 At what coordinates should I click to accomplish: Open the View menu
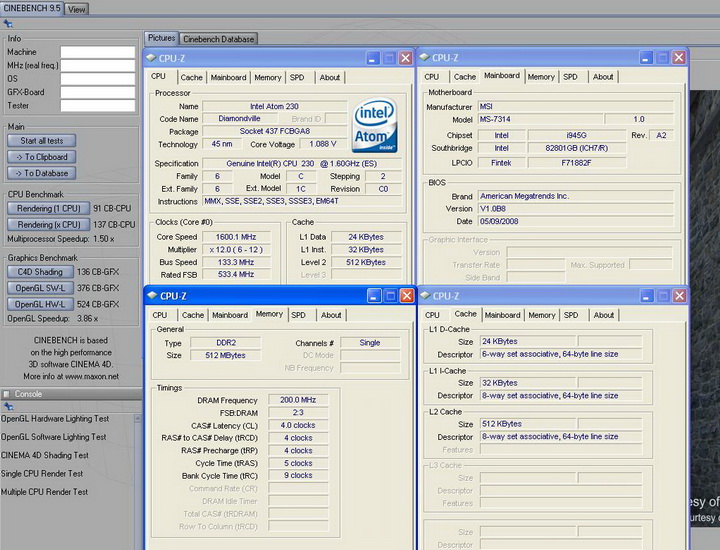click(x=77, y=9)
